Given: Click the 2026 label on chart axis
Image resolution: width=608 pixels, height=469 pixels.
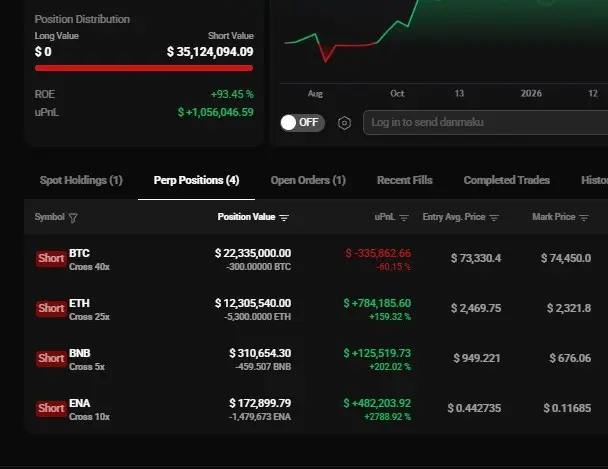Looking at the screenshot, I should click(531, 94).
